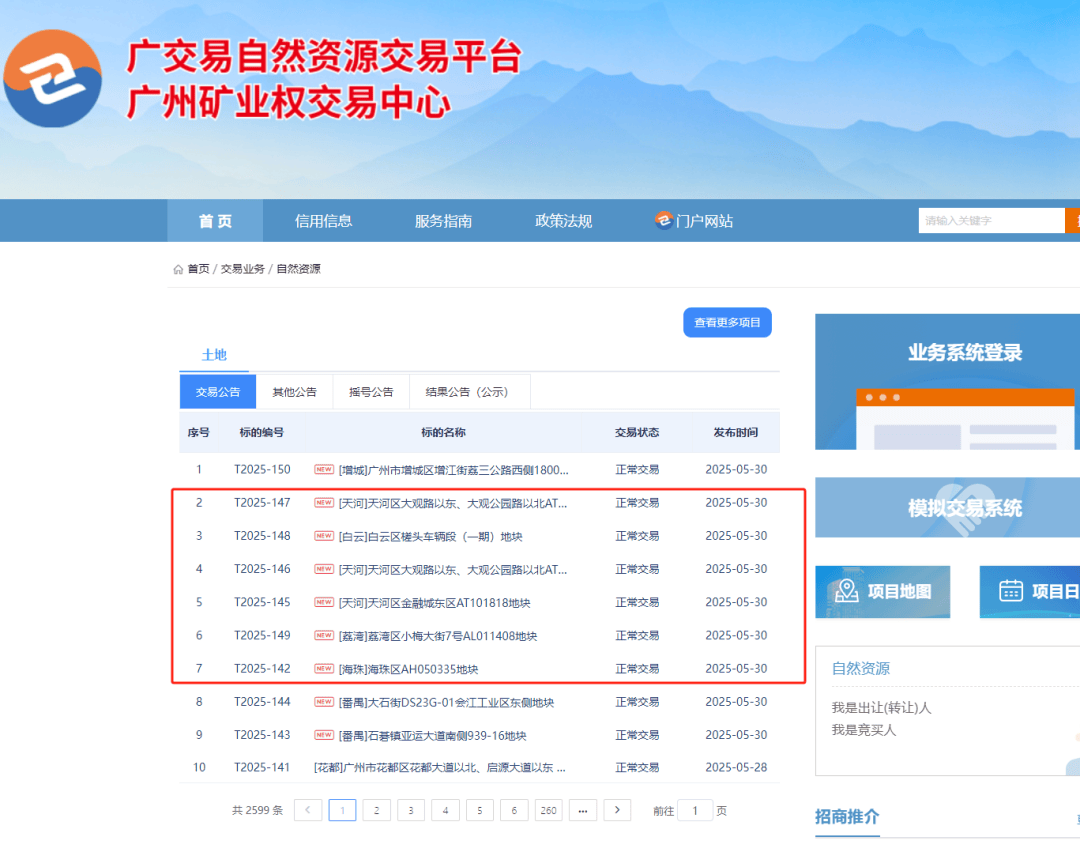The height and width of the screenshot is (852, 1080).
Task: Open the 信用信息 navigation item
Action: (323, 220)
